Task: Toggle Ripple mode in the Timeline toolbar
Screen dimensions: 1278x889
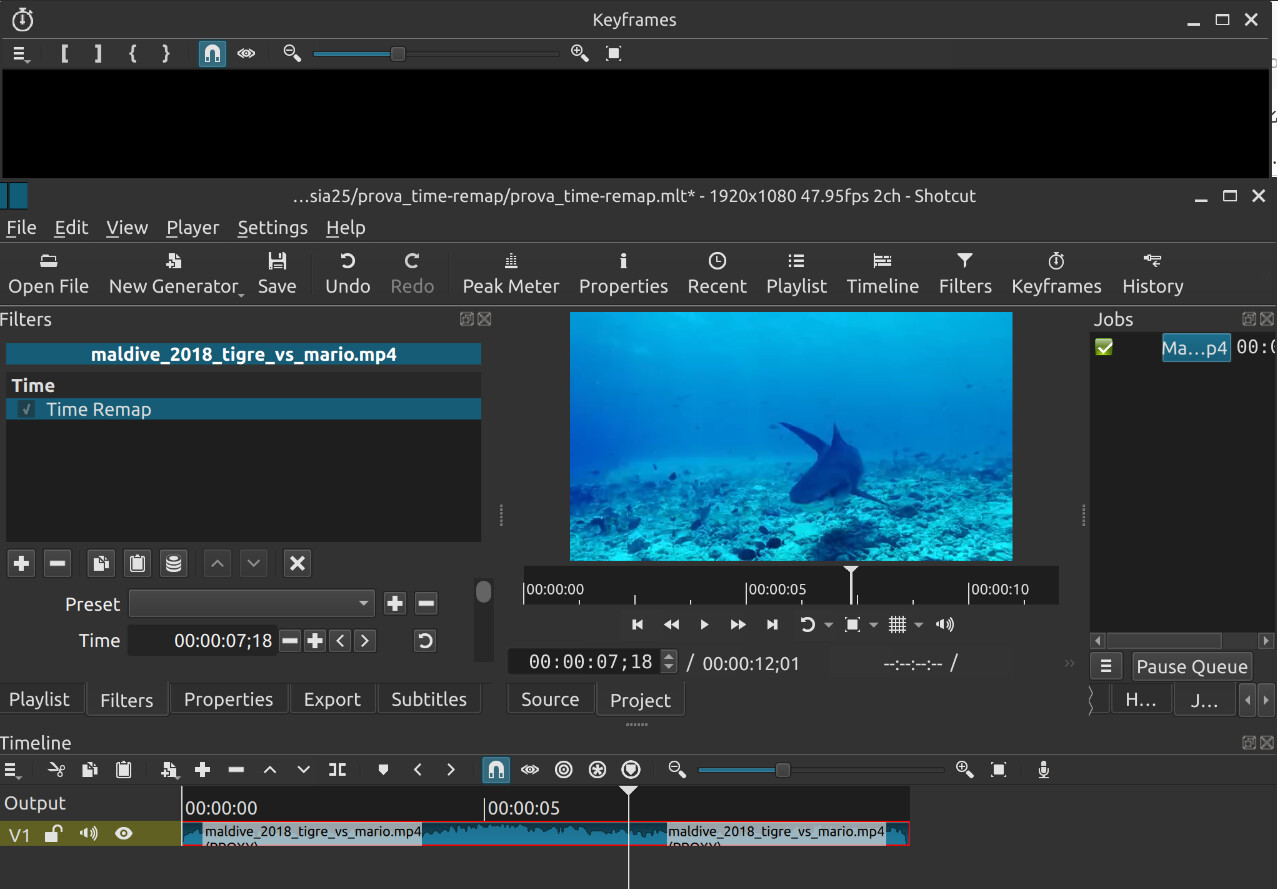Action: click(x=564, y=769)
